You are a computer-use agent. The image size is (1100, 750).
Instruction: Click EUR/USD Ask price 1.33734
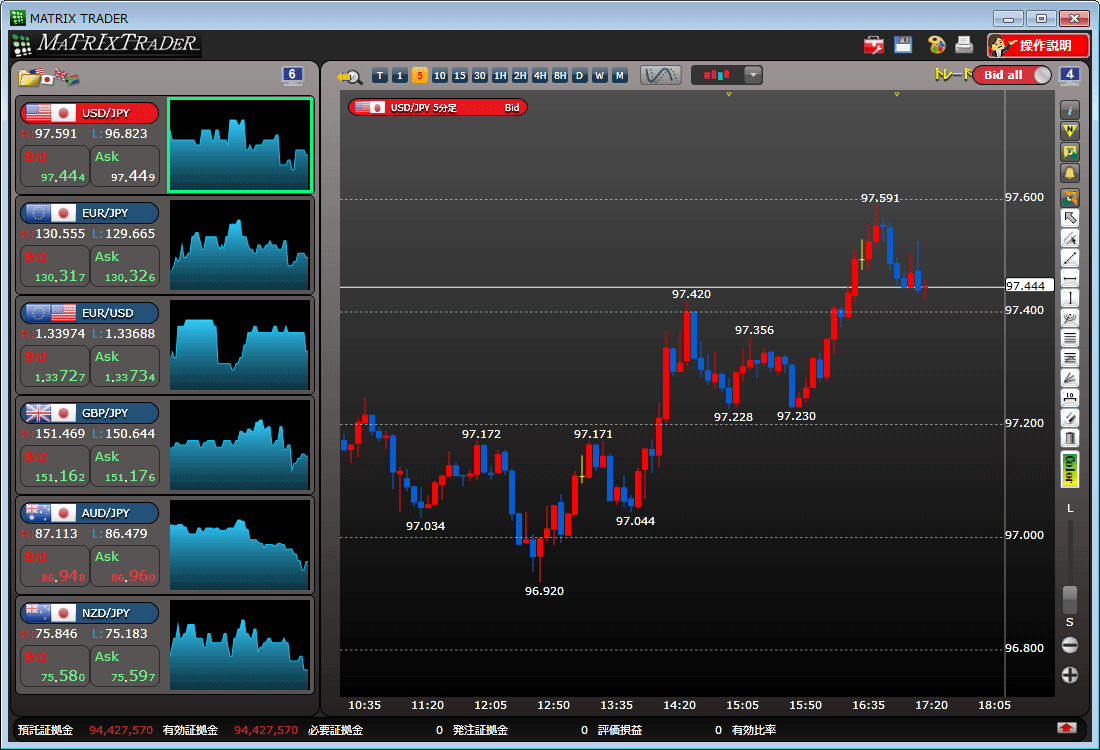(125, 366)
